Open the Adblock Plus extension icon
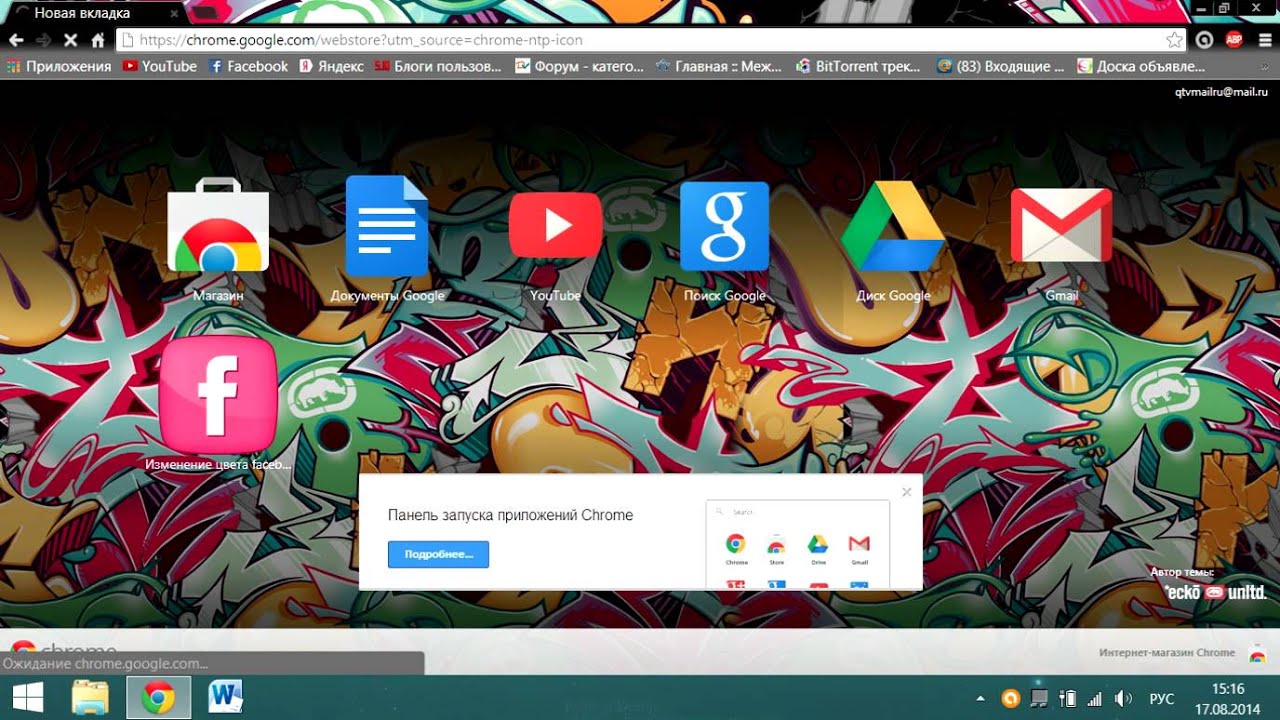This screenshot has height=720, width=1280. pos(1234,40)
